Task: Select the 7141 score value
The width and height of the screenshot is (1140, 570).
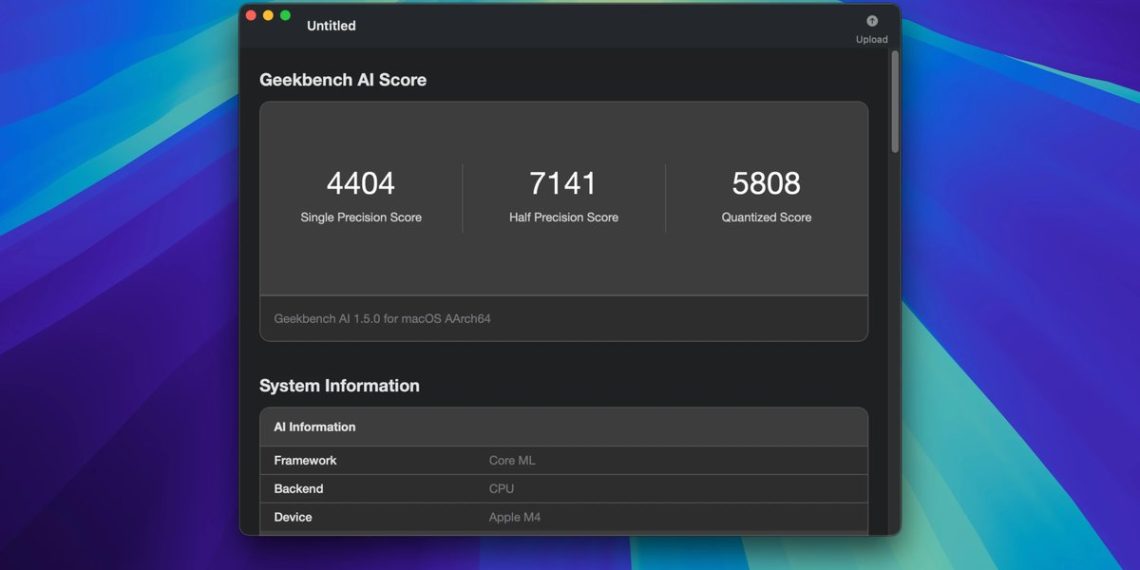Action: (x=563, y=184)
